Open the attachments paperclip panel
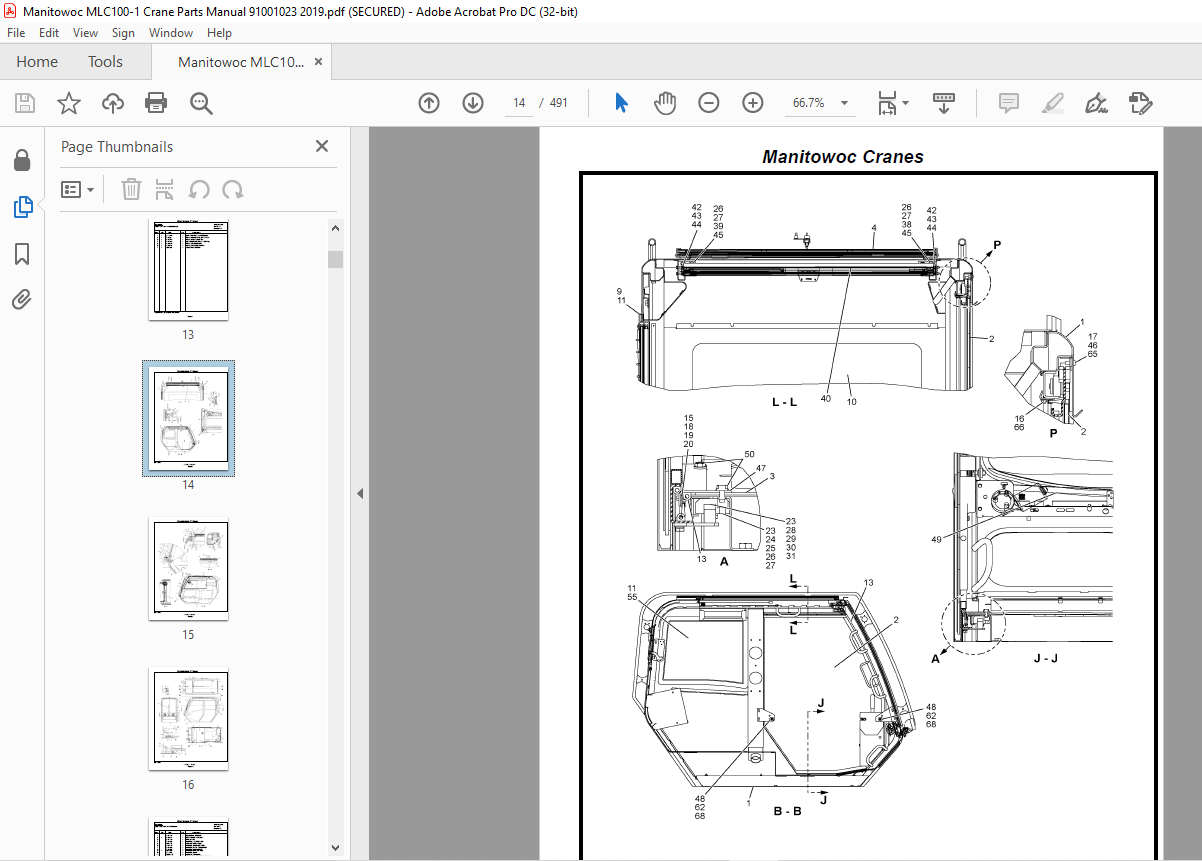 22,299
